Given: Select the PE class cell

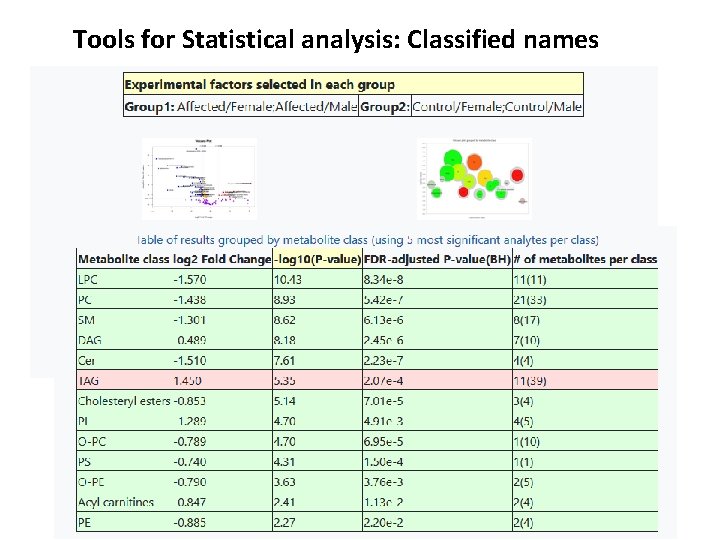Looking at the screenshot, I should click(x=84, y=522).
